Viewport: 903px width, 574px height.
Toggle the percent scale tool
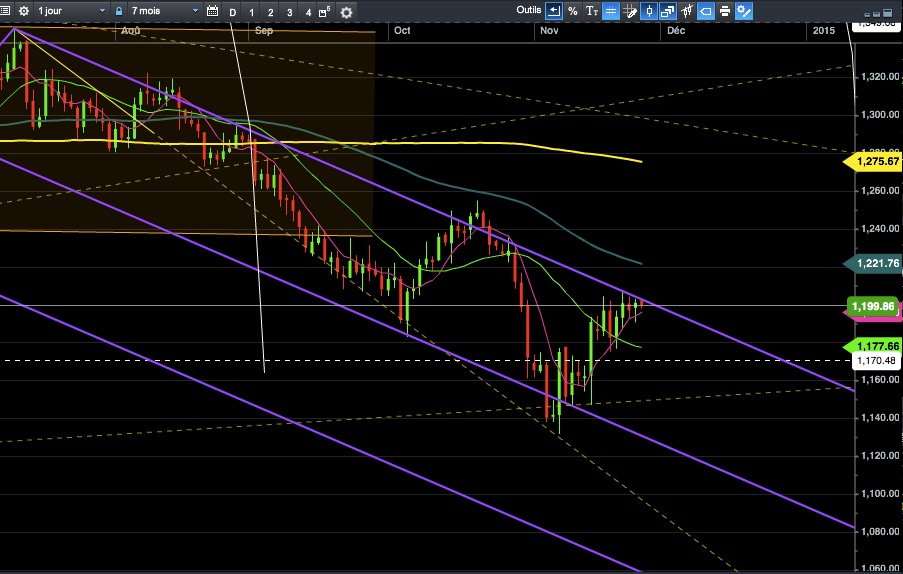click(572, 11)
